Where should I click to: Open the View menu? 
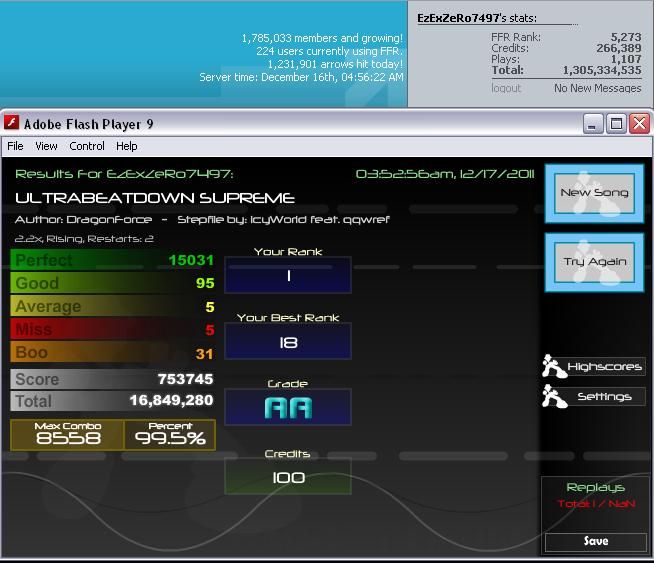(46, 146)
